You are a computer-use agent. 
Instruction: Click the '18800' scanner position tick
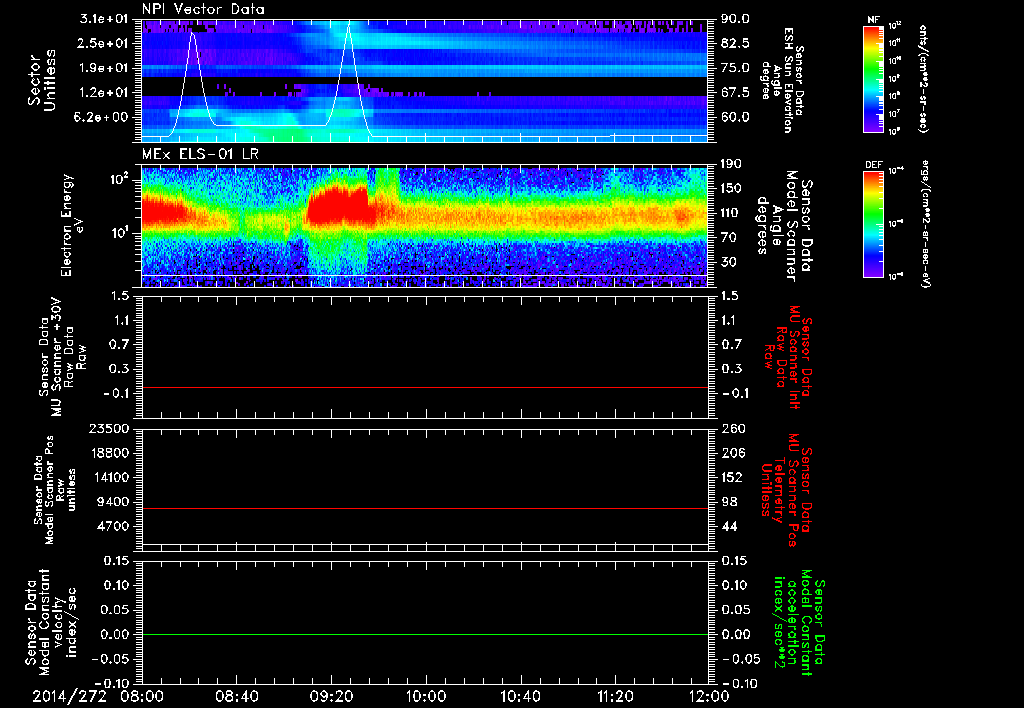pyautogui.click(x=110, y=453)
